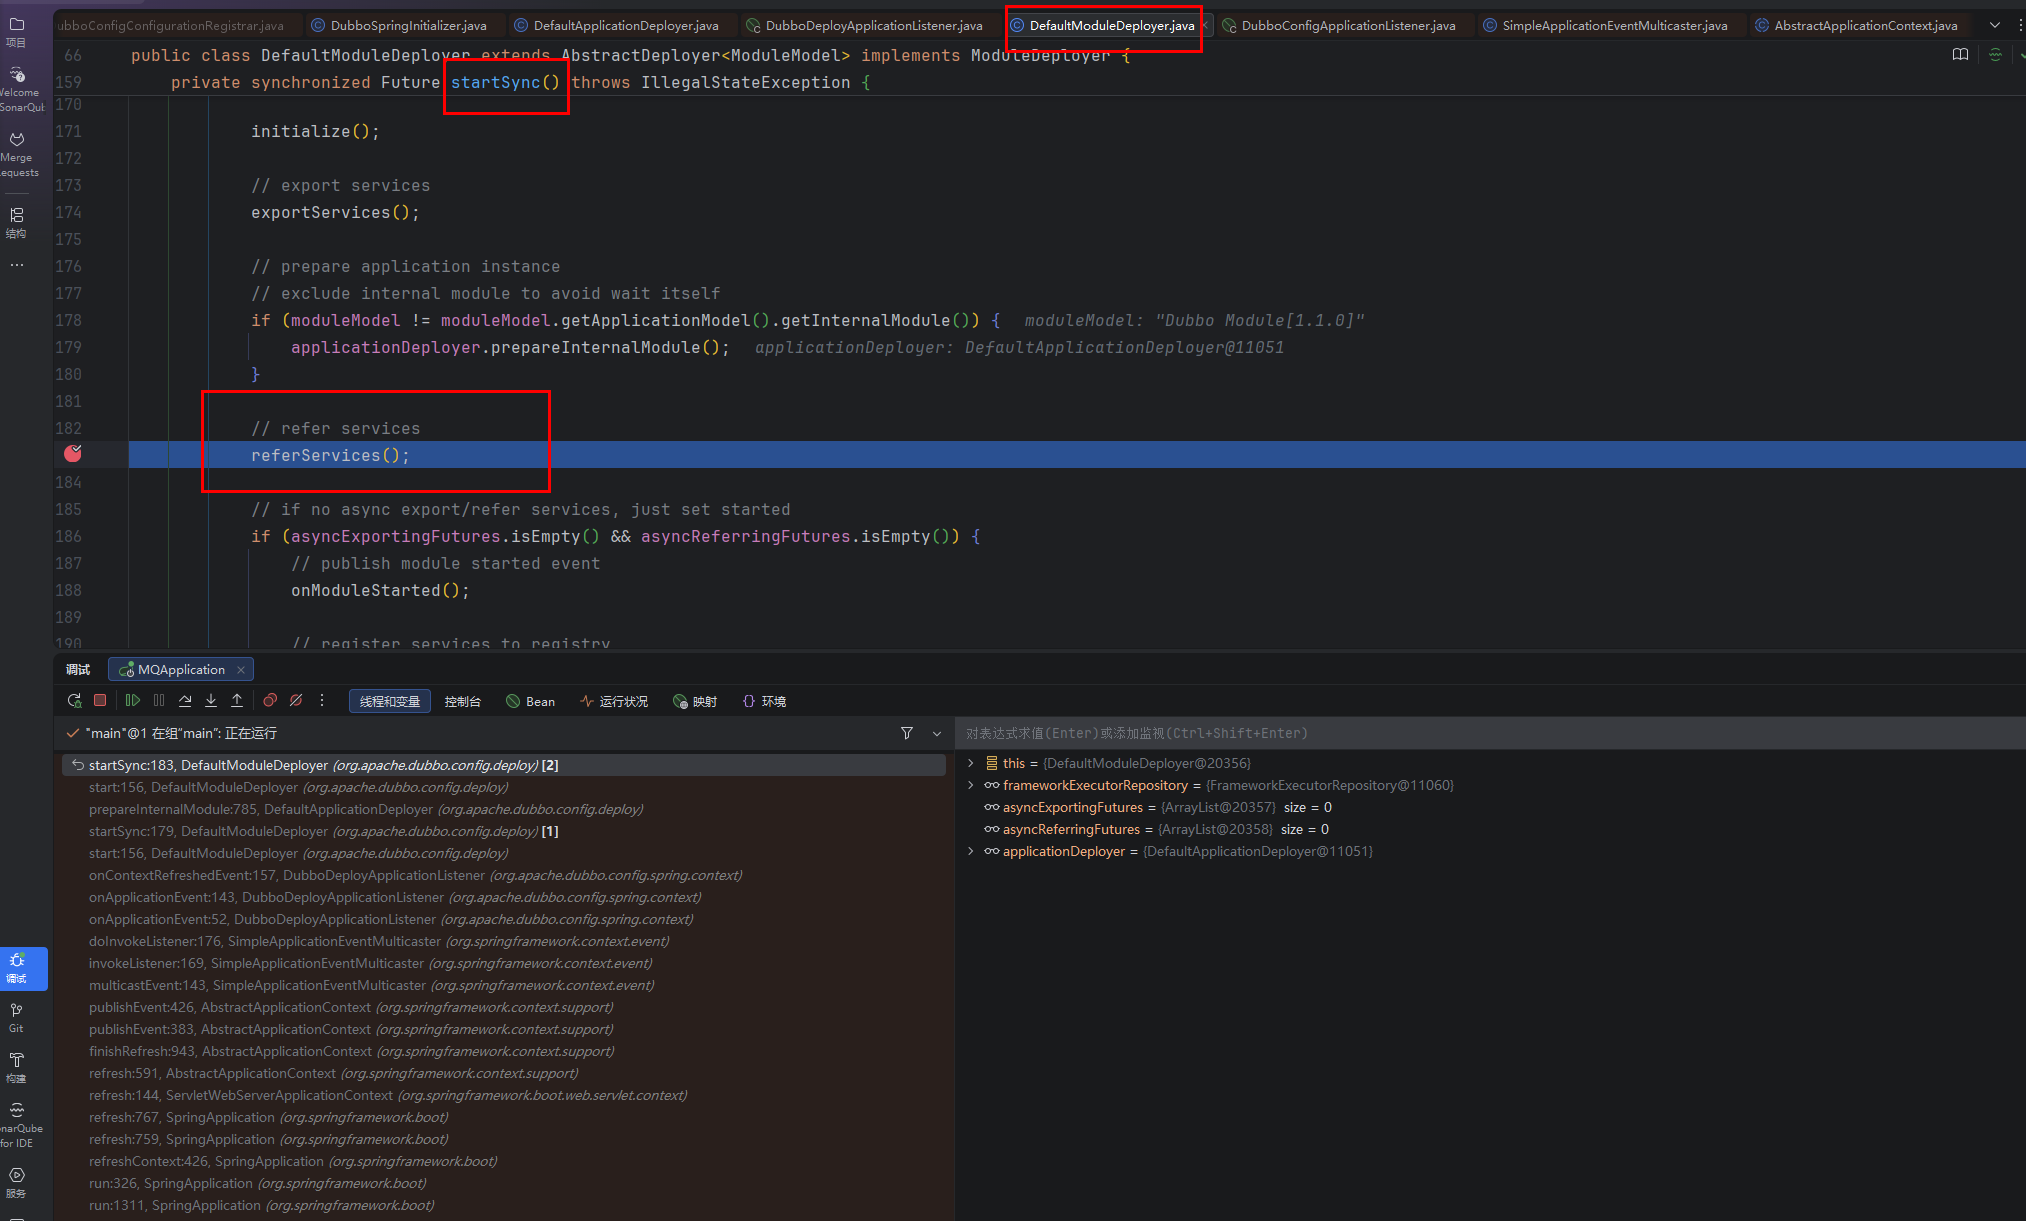Click the frames filter funnel icon
2026x1221 pixels.
(907, 734)
